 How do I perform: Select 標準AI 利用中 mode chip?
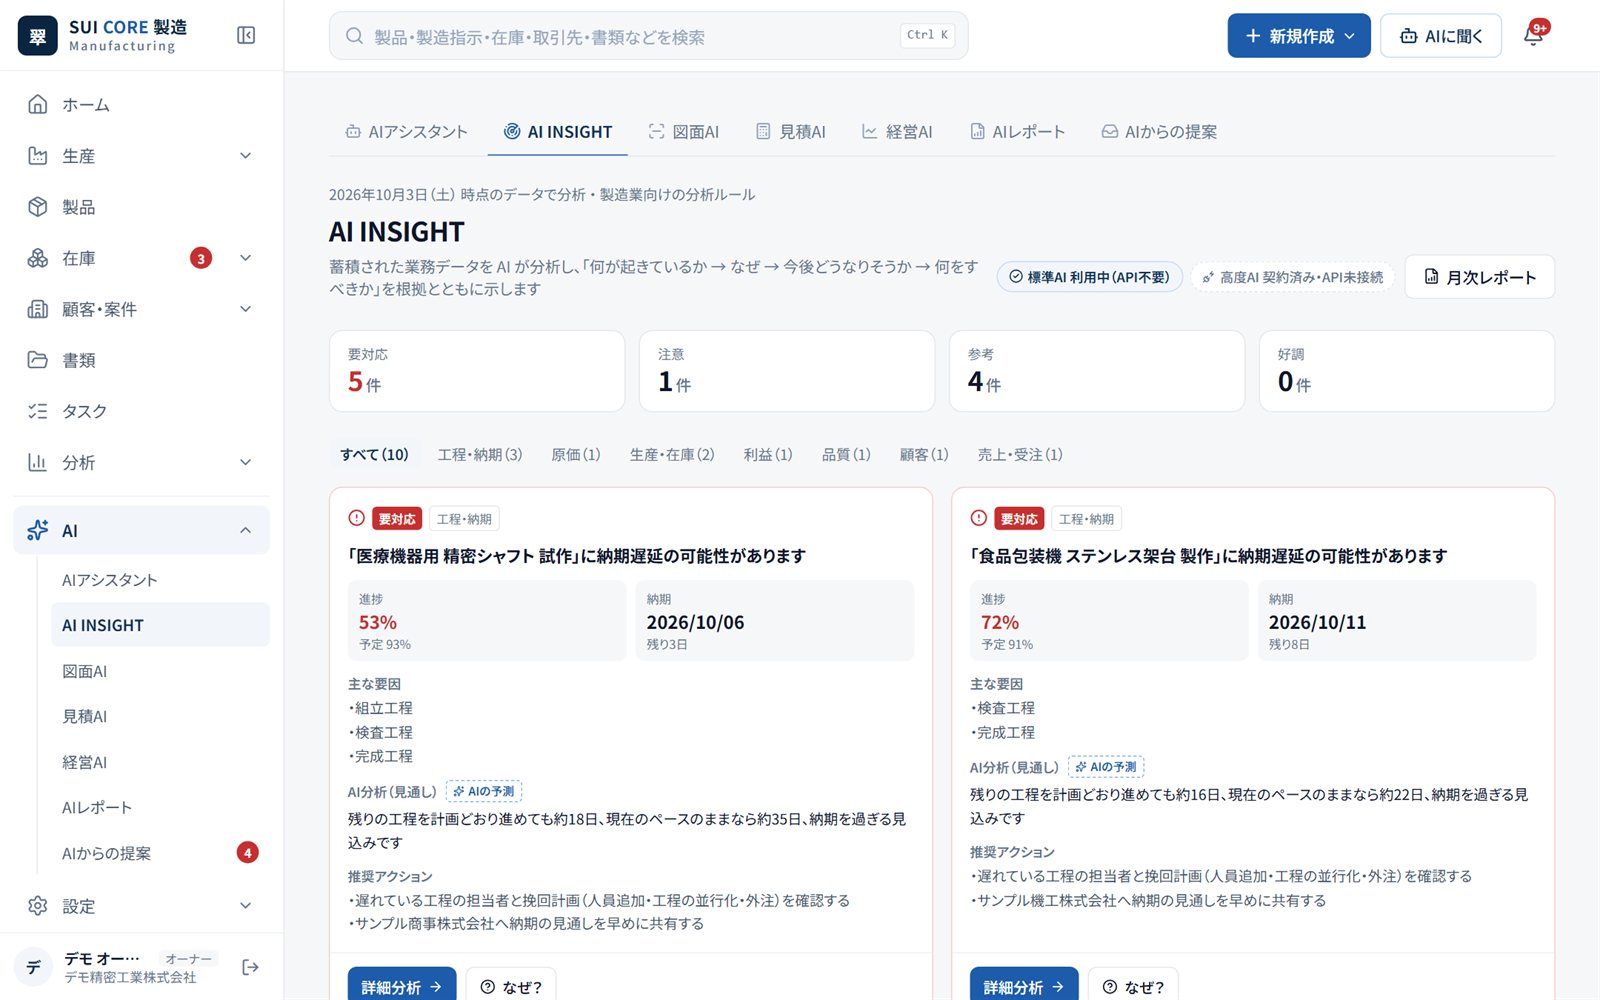[x=1090, y=277]
